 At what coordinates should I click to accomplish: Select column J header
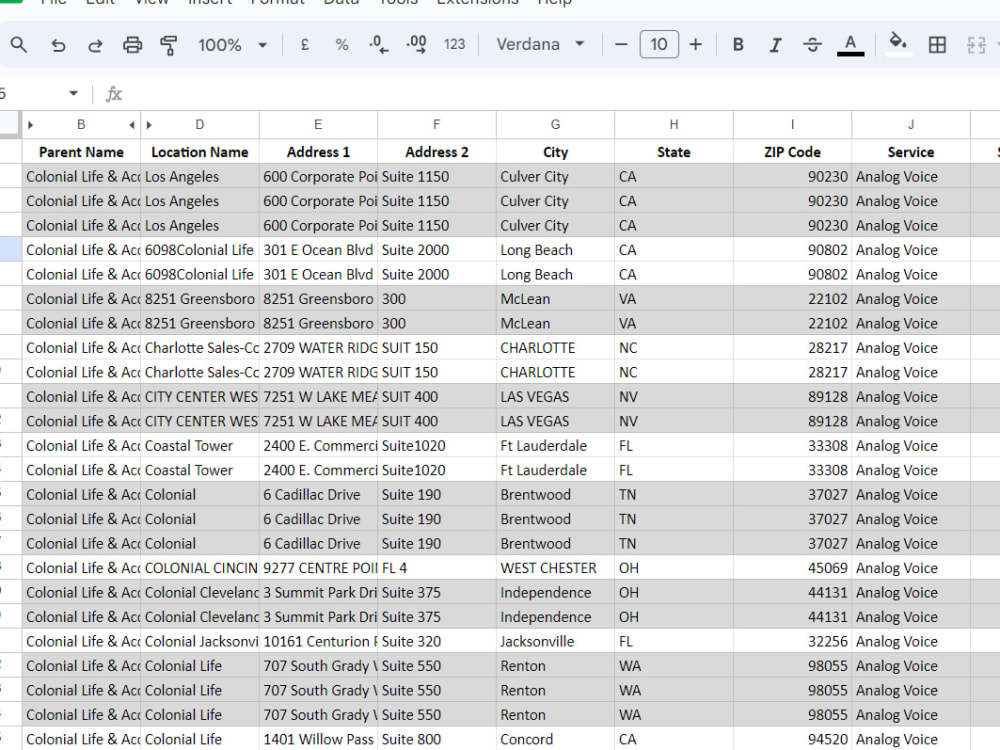(911, 125)
